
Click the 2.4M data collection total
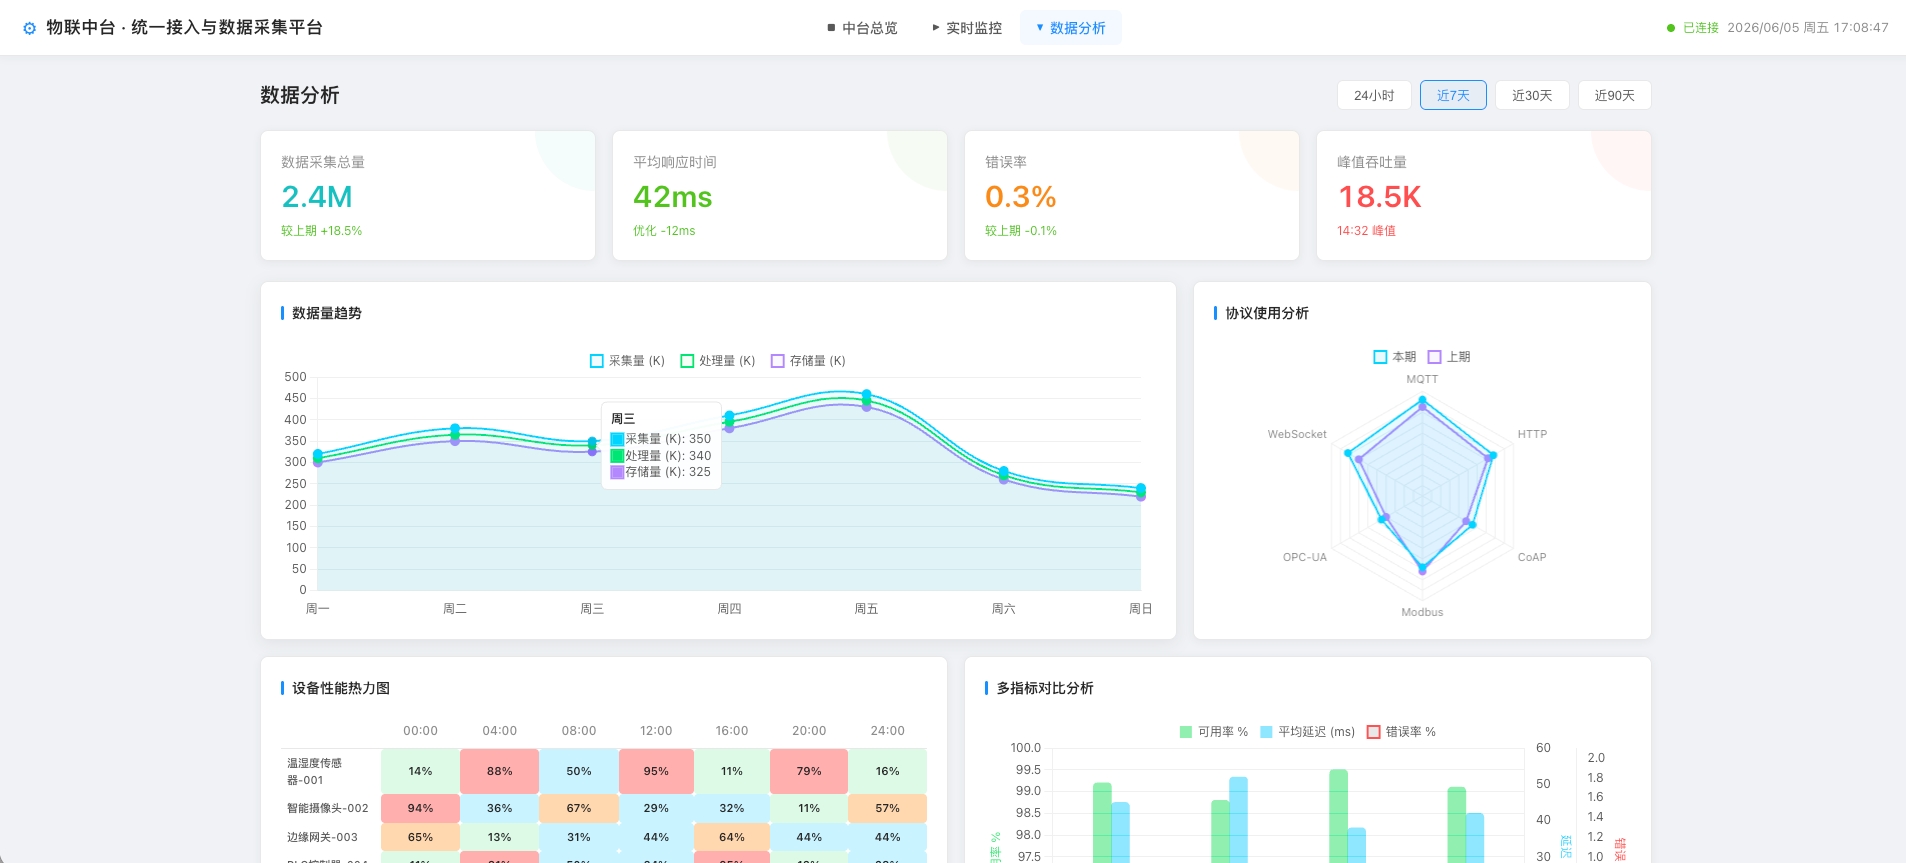tap(317, 197)
